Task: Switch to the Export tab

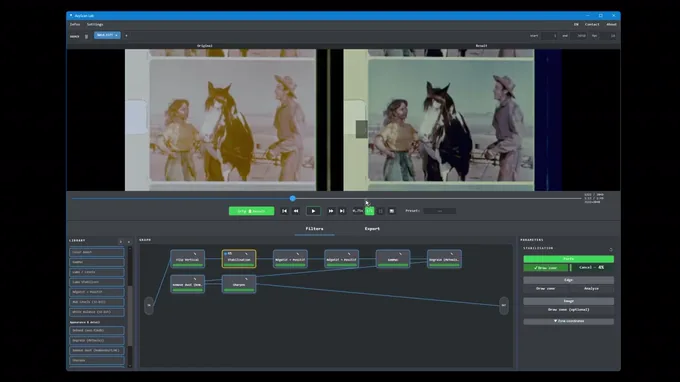Action: click(x=372, y=229)
